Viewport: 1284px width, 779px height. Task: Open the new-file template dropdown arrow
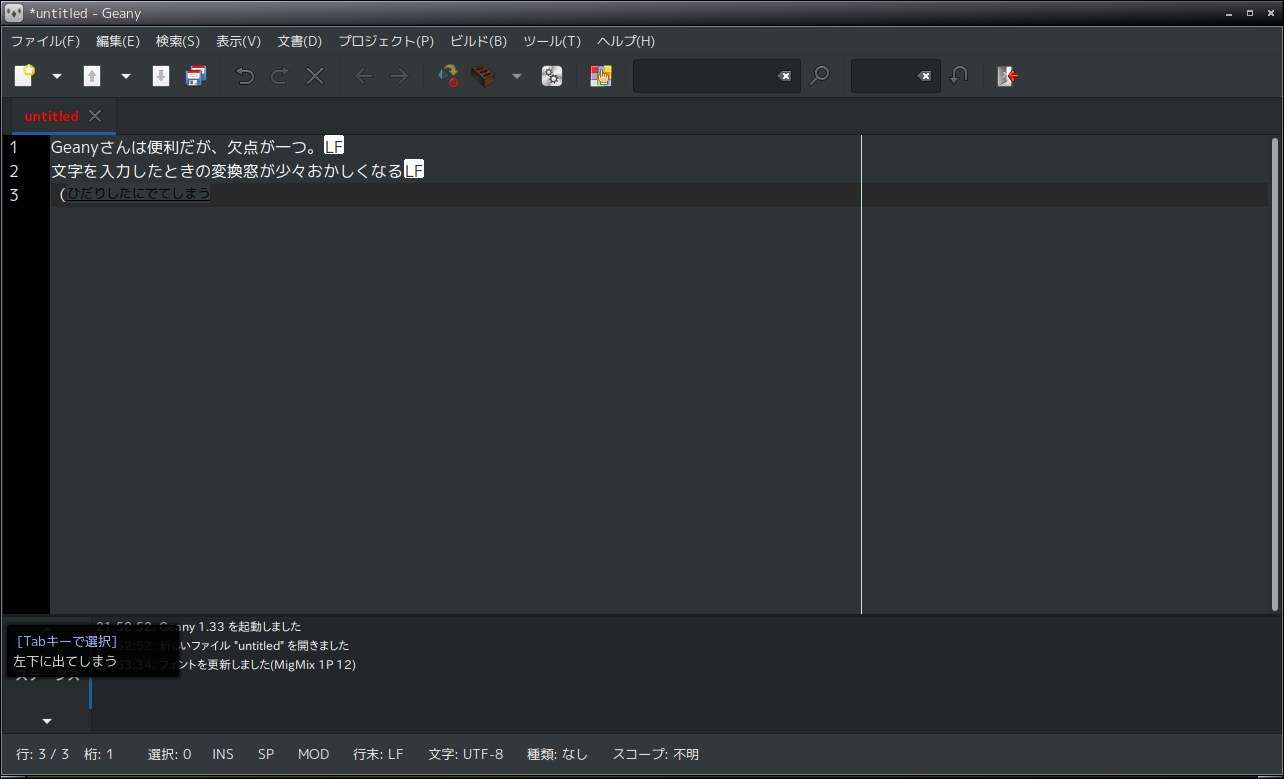(57, 76)
